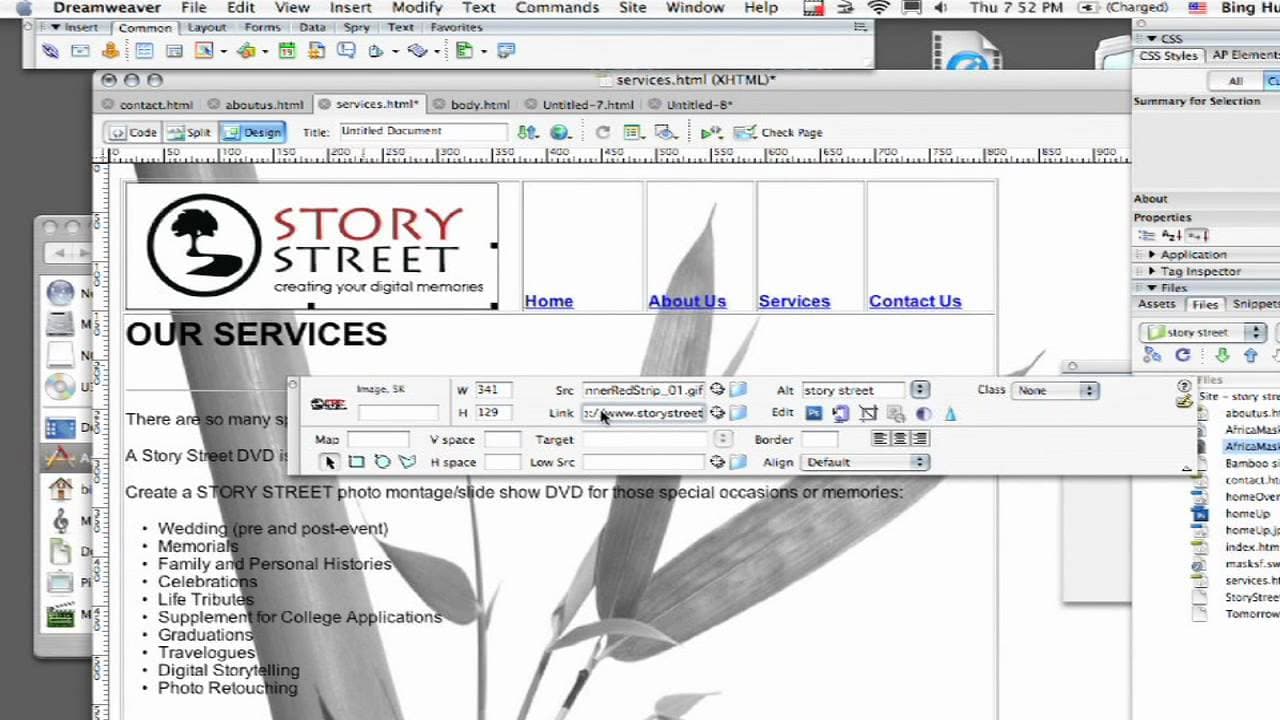The height and width of the screenshot is (720, 1280).
Task: Click Edit in Photoshop icon
Action: pyautogui.click(x=814, y=413)
